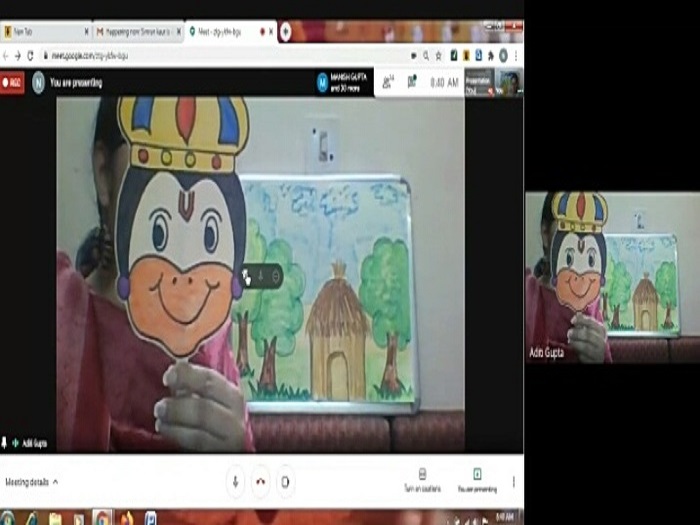Mute the microphone in Meet controls
Viewport: 700px width, 525px height.
(235, 482)
